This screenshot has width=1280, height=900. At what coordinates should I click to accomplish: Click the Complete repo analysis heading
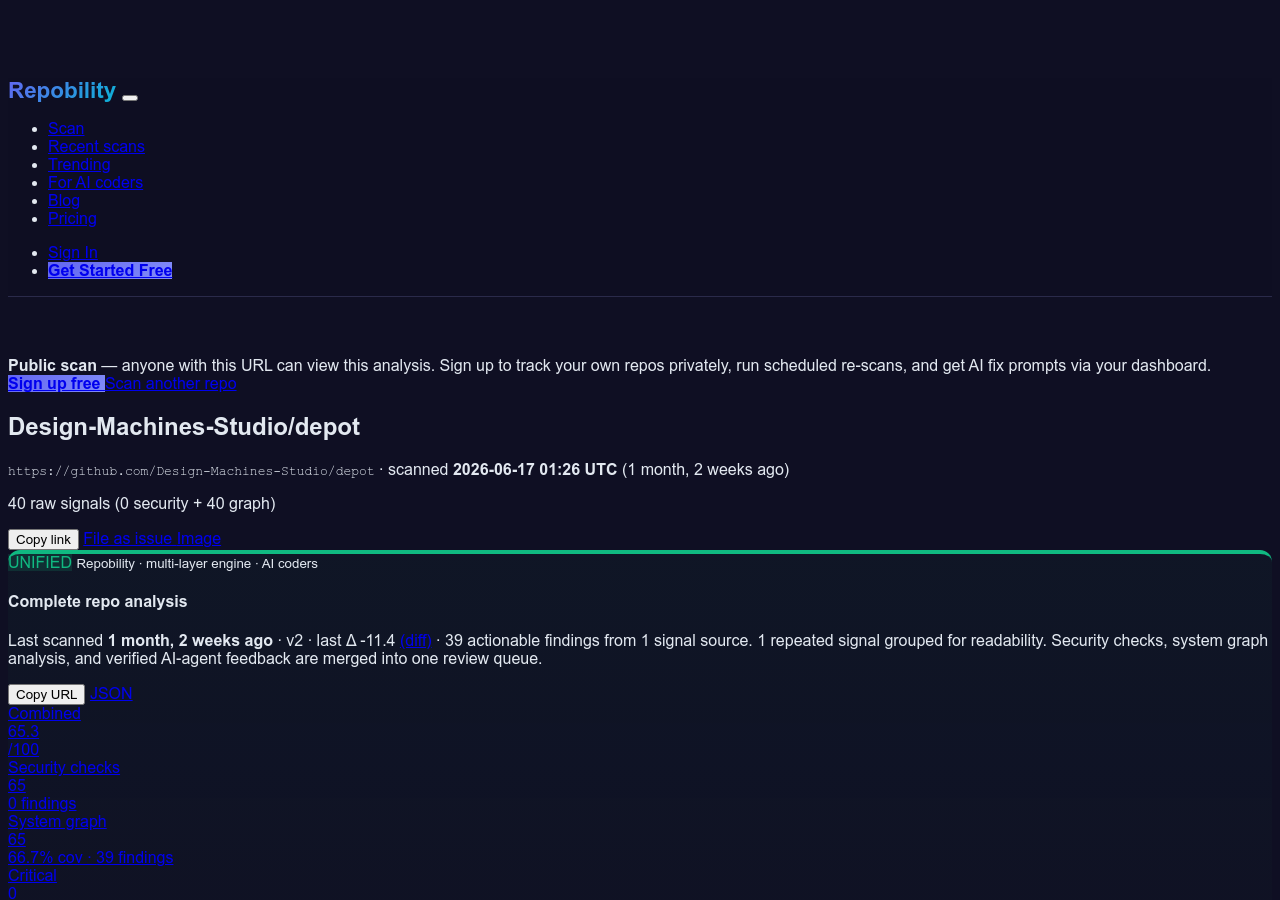point(98,601)
